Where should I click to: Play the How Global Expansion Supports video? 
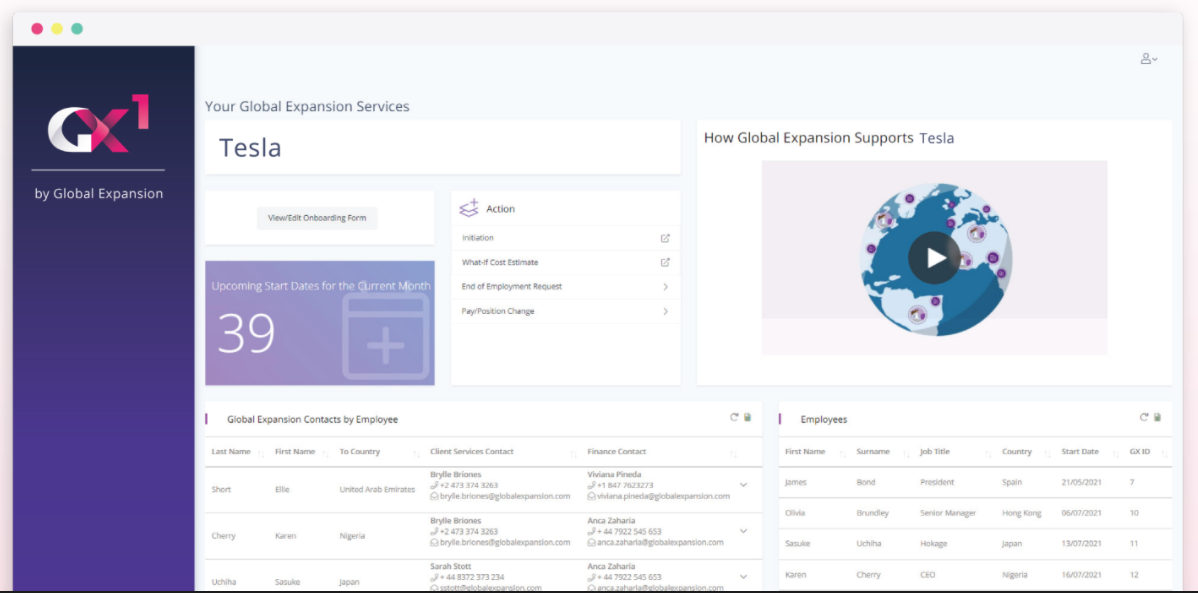click(x=934, y=258)
